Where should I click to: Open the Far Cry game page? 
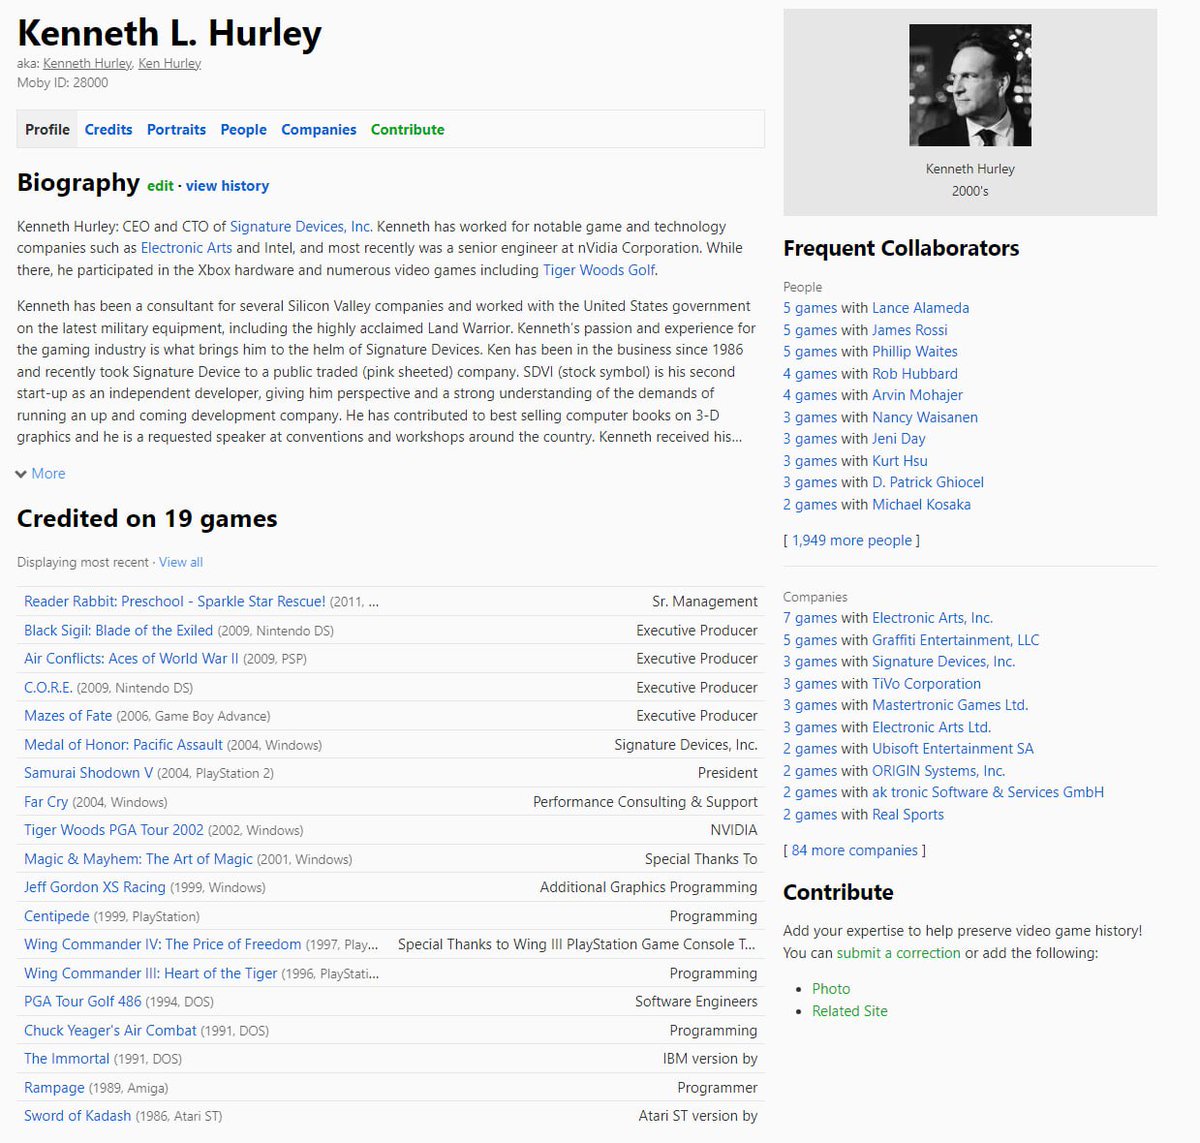point(46,802)
